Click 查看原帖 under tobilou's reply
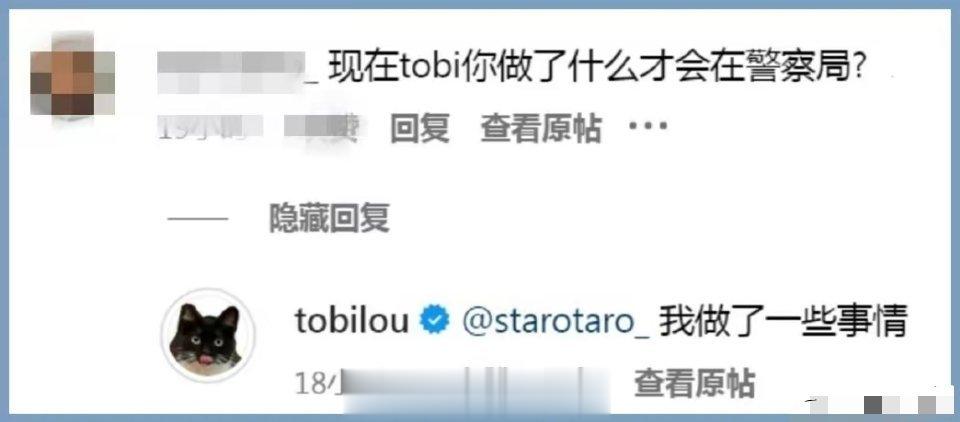 [x=694, y=383]
